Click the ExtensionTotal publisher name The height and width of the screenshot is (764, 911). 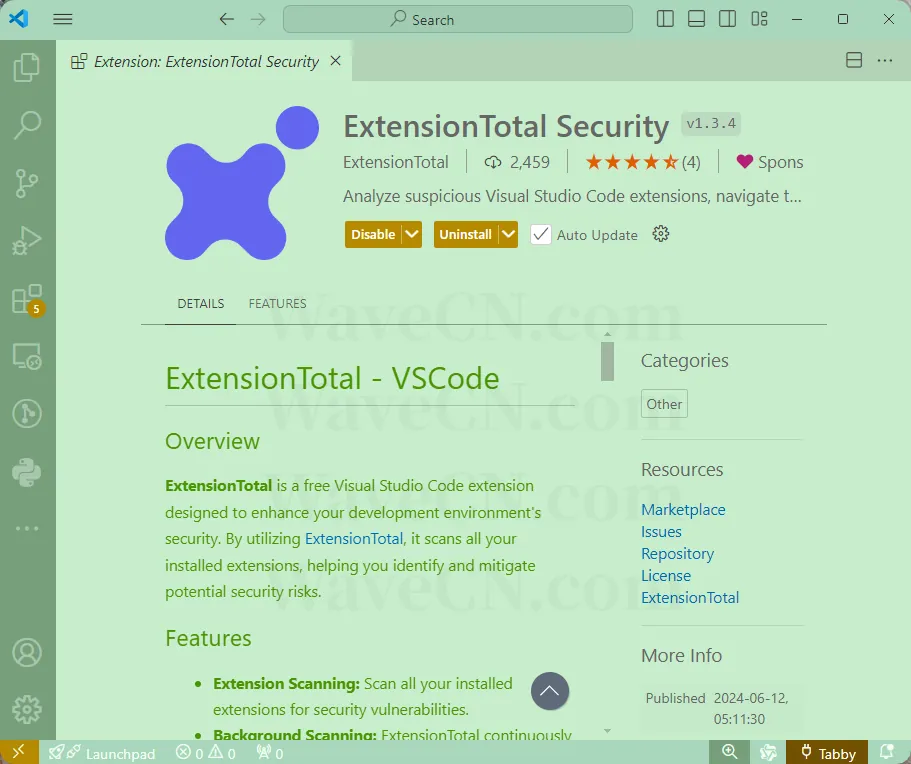[x=396, y=162]
